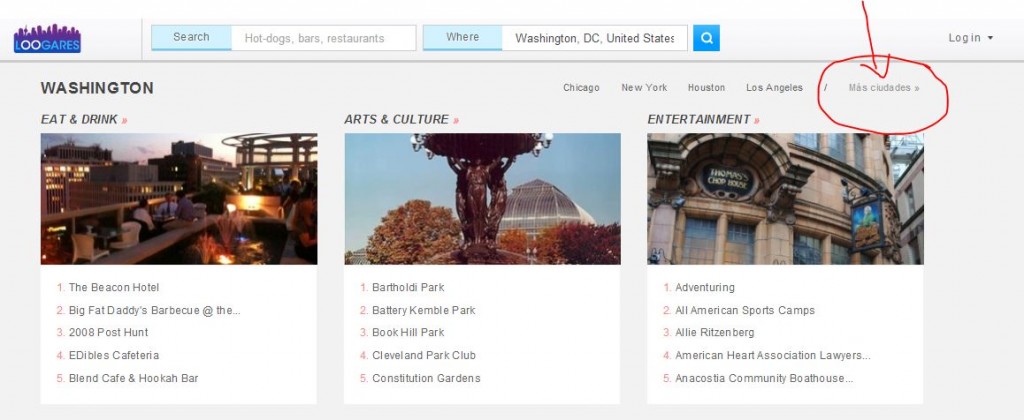Viewport: 1024px width, 420px height.
Task: Click the Where location input field
Action: pos(594,38)
